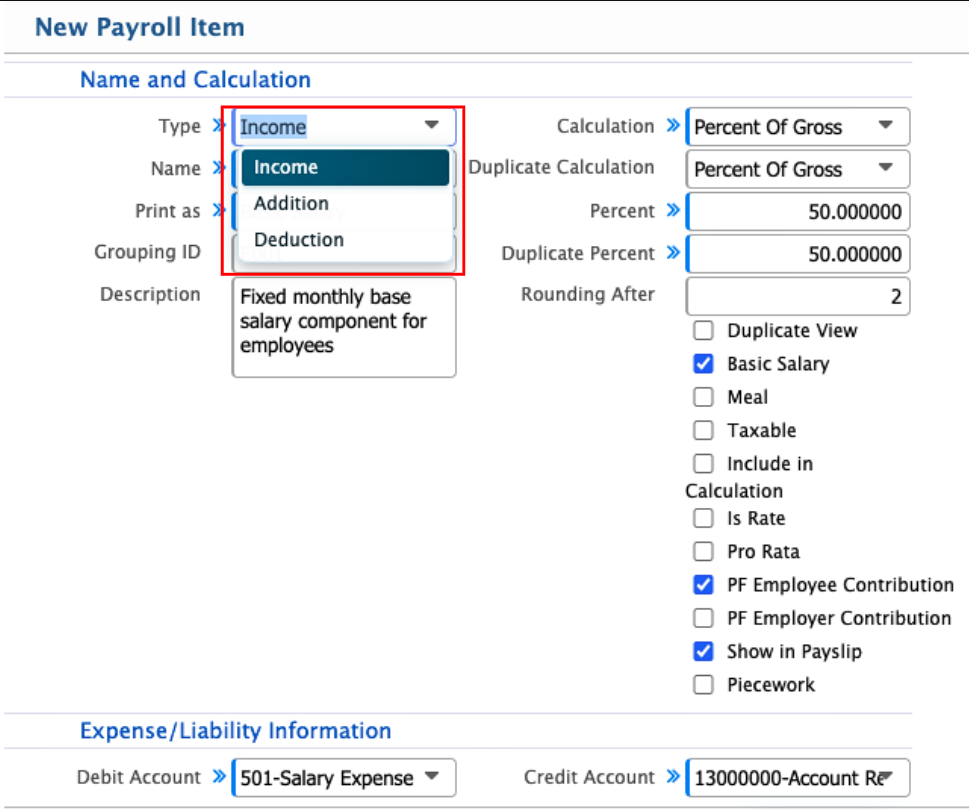Image resolution: width=969 pixels, height=809 pixels.
Task: Click the Percent input field
Action: [797, 212]
